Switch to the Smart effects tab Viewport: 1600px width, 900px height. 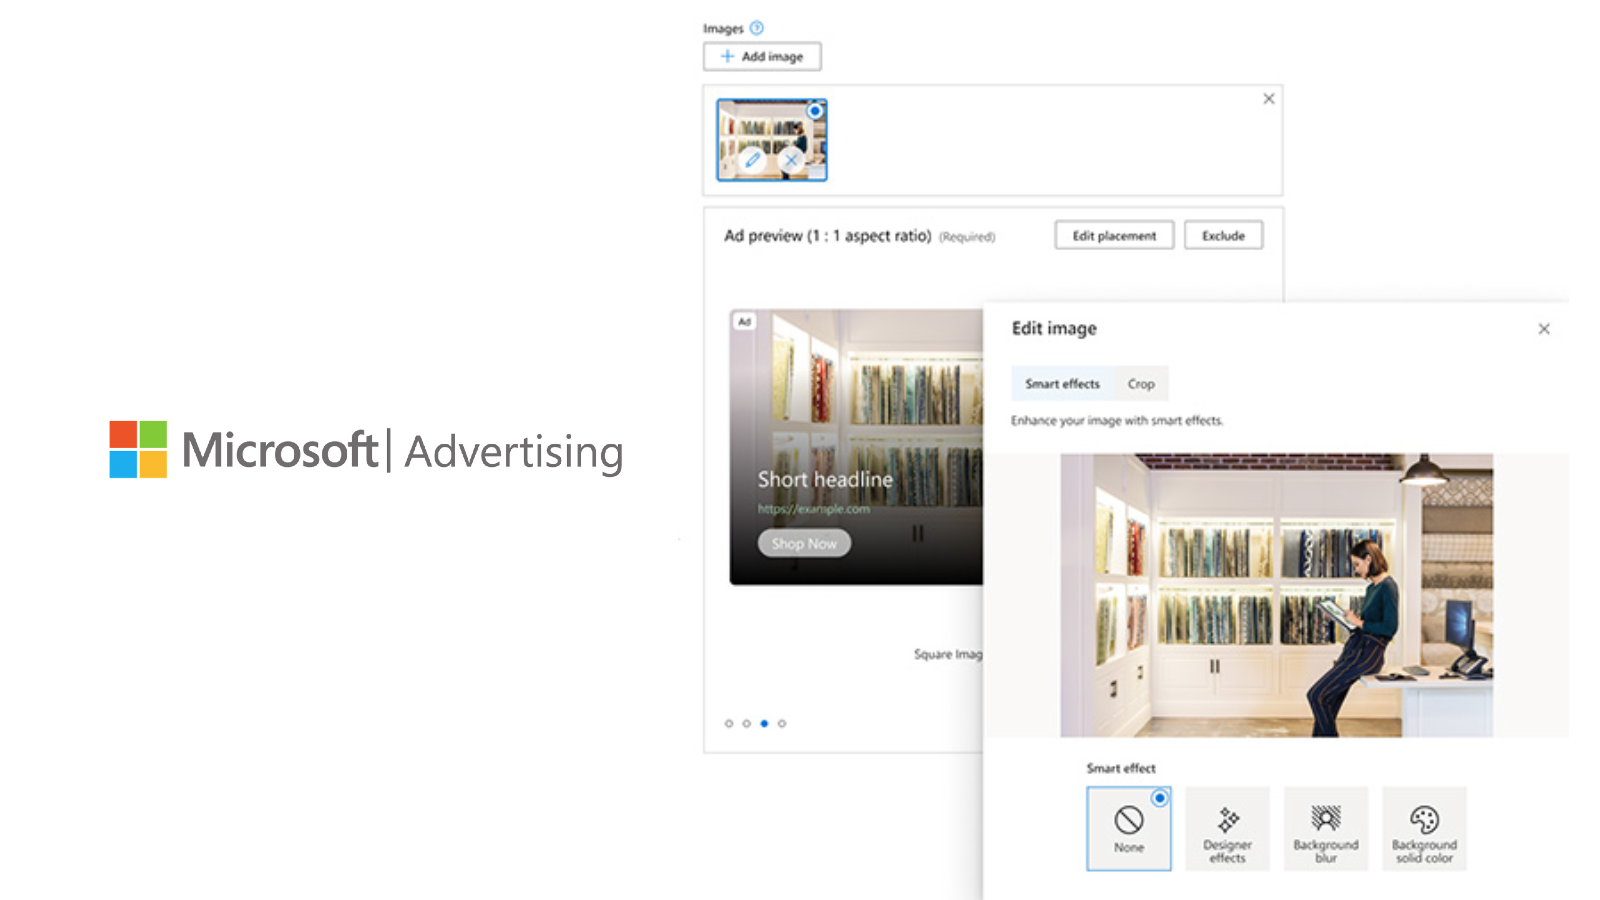coord(1062,384)
